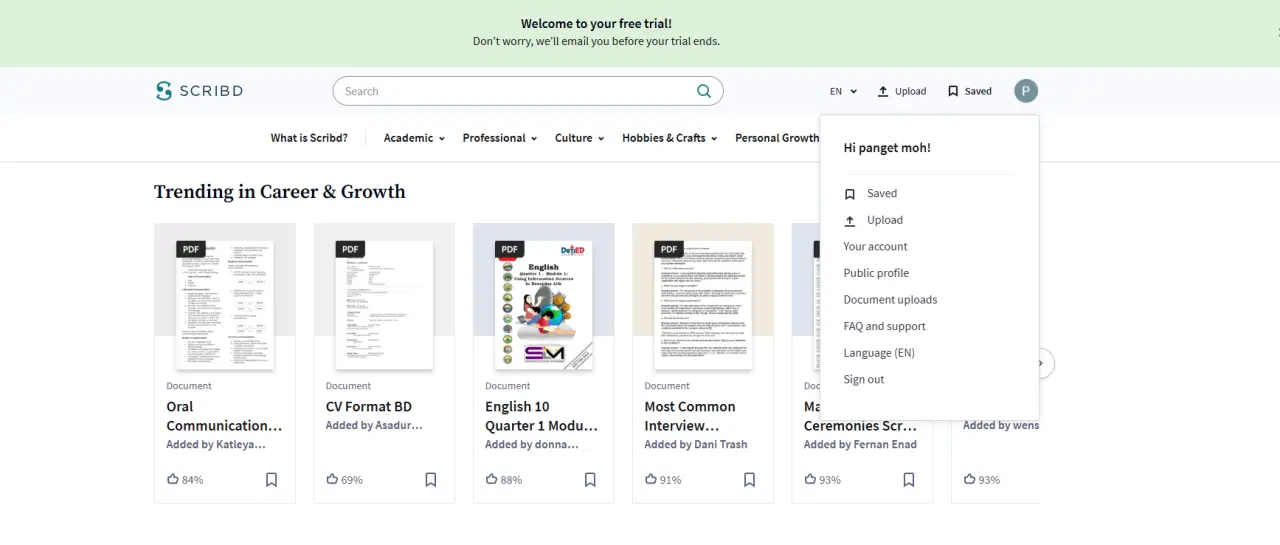This screenshot has width=1280, height=545.
Task: Click Upload in the top header
Action: (x=902, y=91)
